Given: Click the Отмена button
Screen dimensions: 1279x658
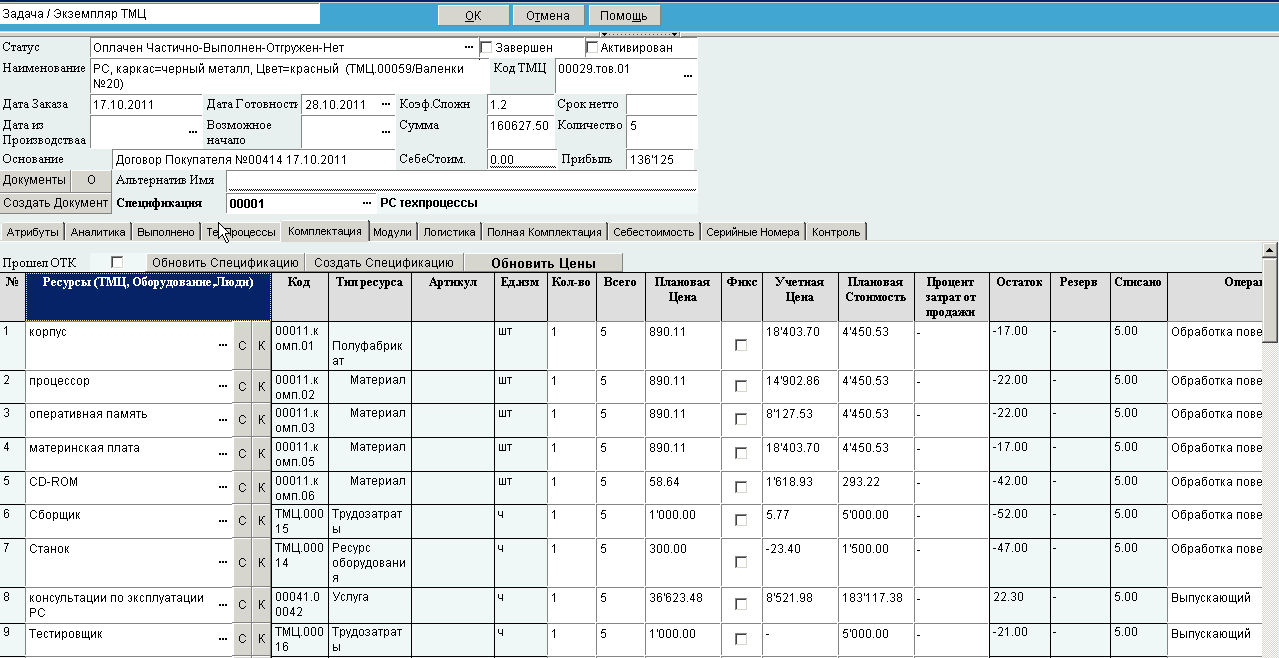Looking at the screenshot, I should tap(548, 15).
